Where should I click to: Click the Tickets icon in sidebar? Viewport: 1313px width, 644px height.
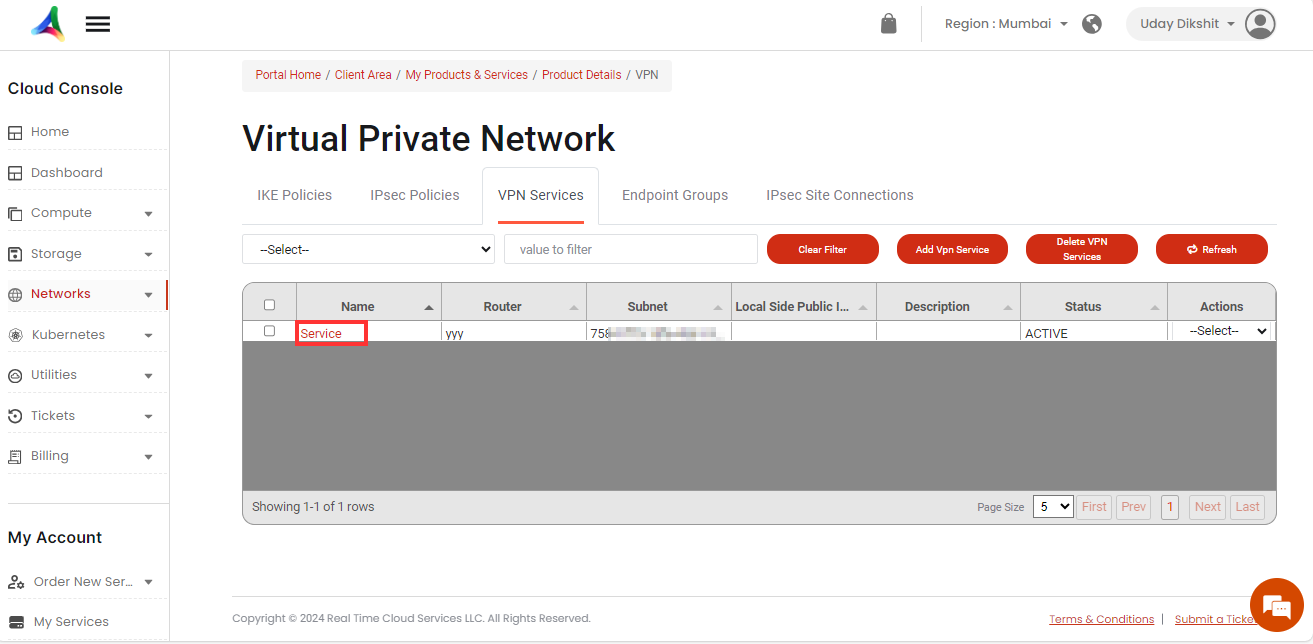15,416
